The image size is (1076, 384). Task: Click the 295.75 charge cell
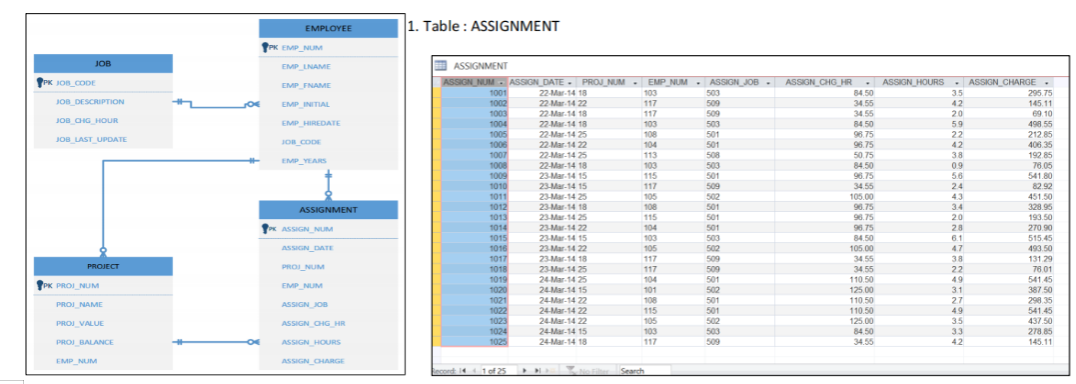1009,93
